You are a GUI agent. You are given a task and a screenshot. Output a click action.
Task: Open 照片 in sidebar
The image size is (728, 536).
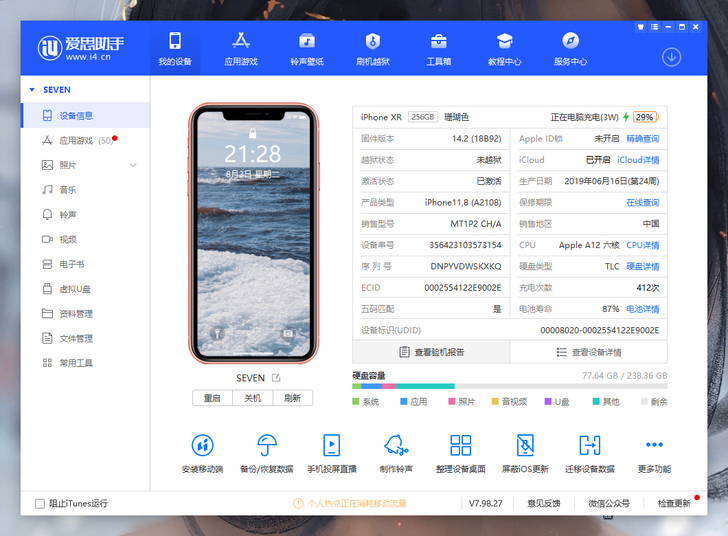(x=86, y=165)
